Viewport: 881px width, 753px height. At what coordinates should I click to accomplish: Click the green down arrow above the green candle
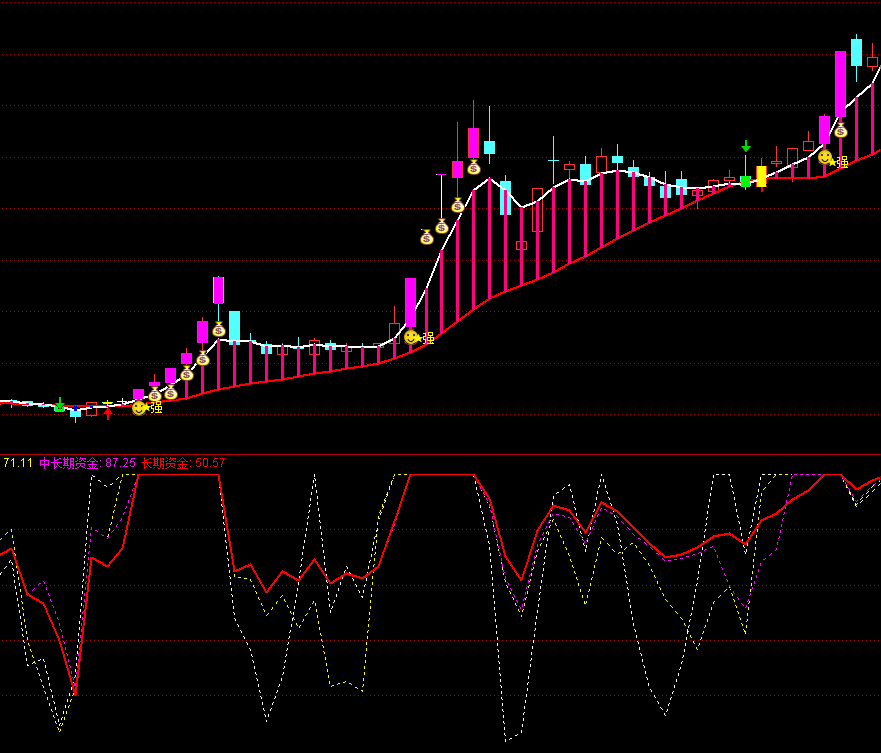745,147
